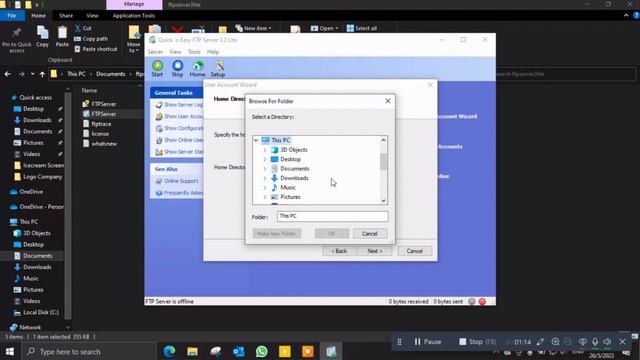Switch to the Share tab in Explorer
The width and height of the screenshot is (640, 360).
pos(66,16)
